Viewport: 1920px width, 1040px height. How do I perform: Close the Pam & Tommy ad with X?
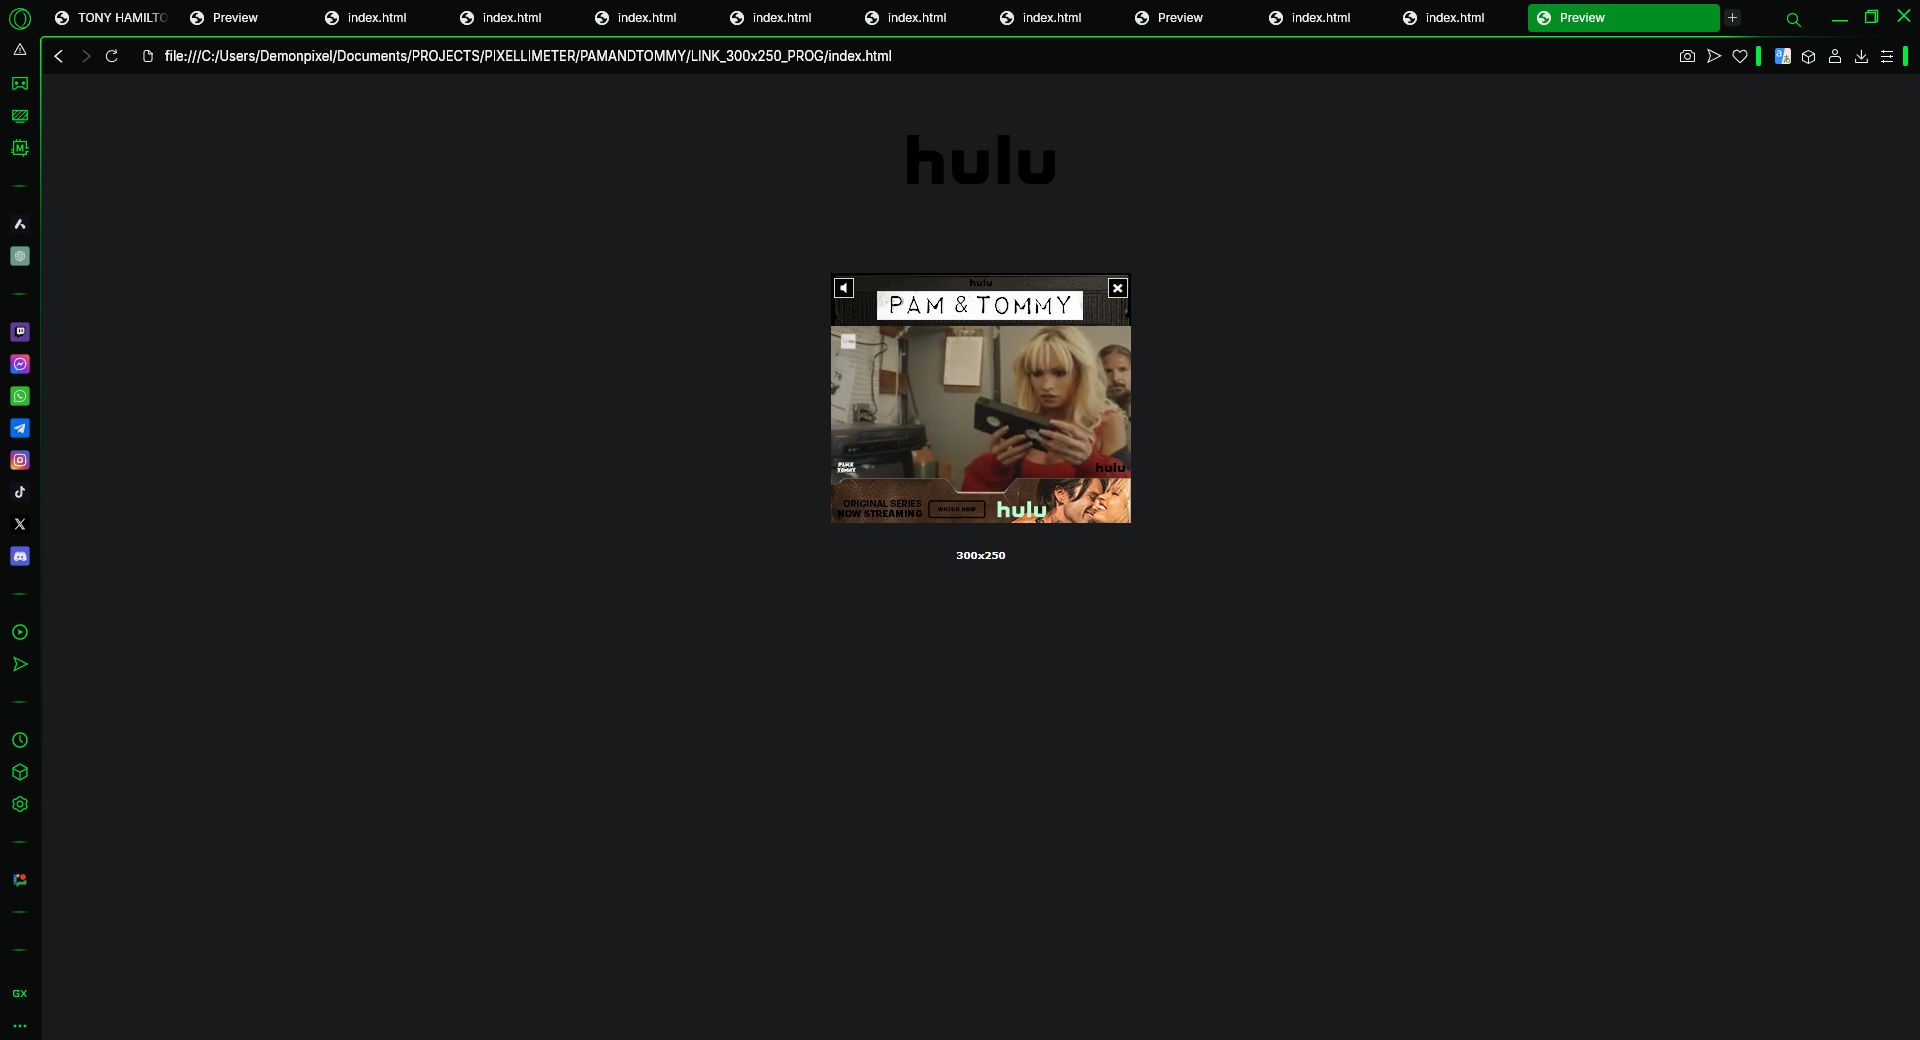pyautogui.click(x=1118, y=288)
